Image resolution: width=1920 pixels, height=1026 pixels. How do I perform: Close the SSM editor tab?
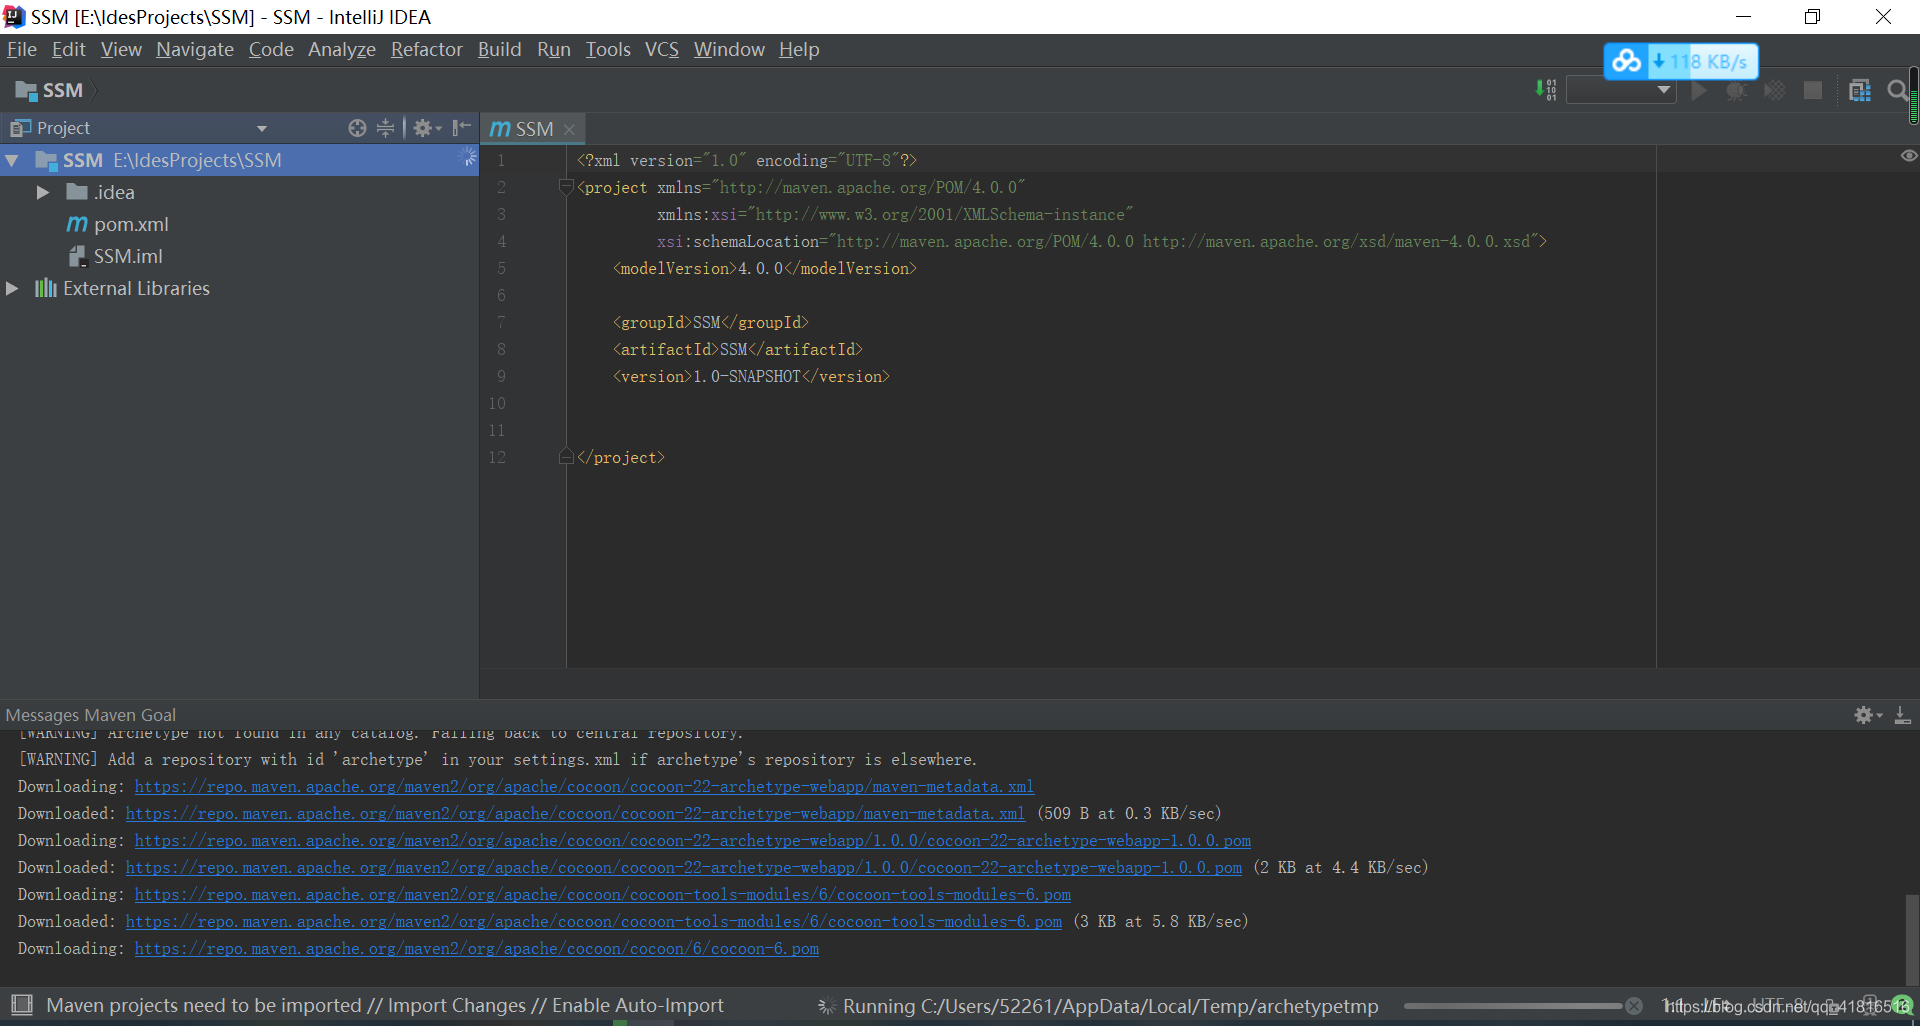(x=569, y=129)
